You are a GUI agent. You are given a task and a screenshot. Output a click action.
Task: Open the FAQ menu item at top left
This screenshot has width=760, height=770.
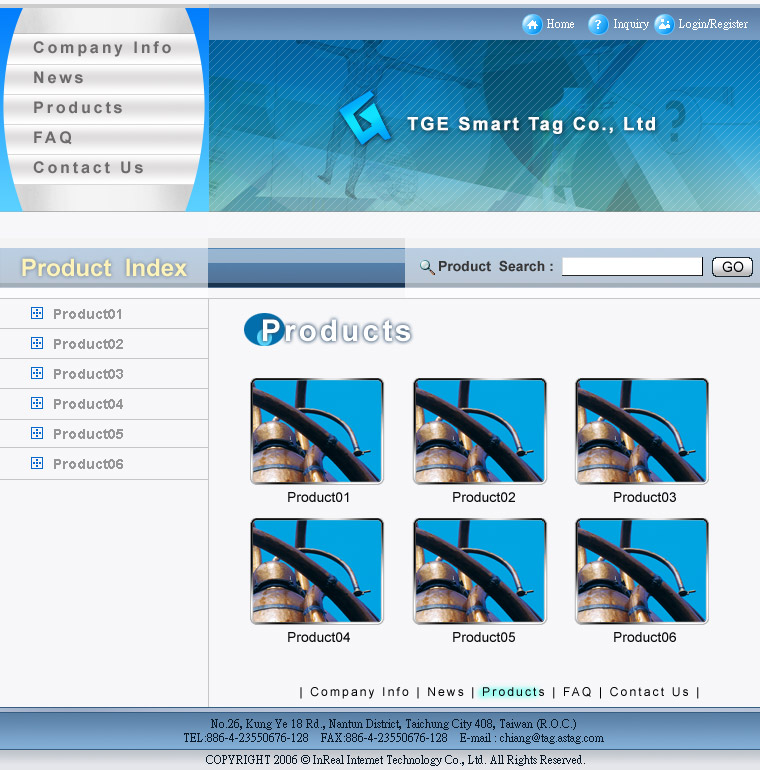point(53,138)
